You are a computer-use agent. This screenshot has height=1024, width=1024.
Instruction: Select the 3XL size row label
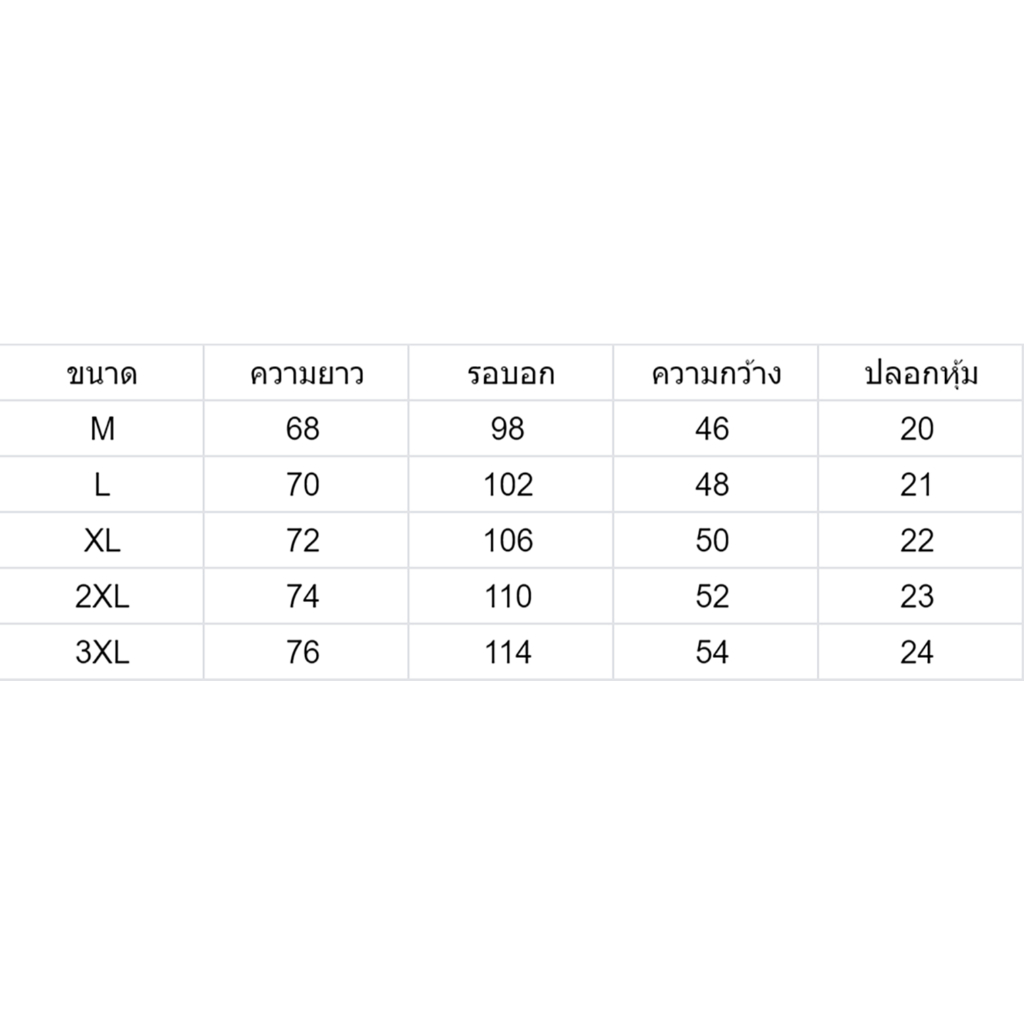102,652
